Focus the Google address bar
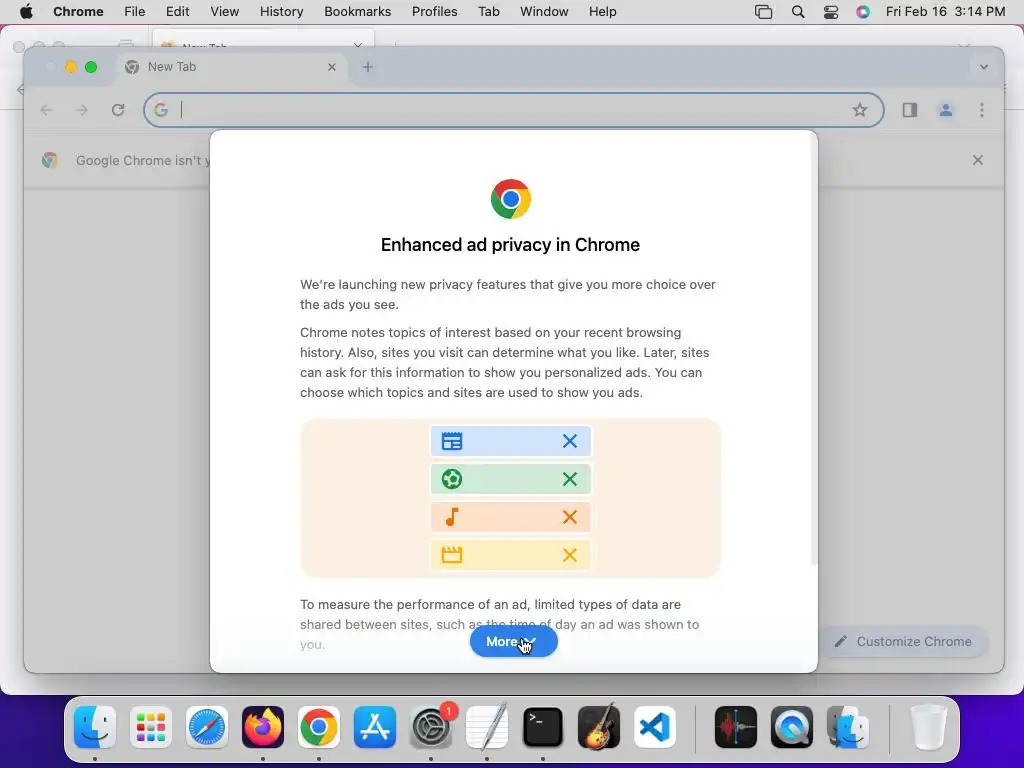 click(514, 110)
